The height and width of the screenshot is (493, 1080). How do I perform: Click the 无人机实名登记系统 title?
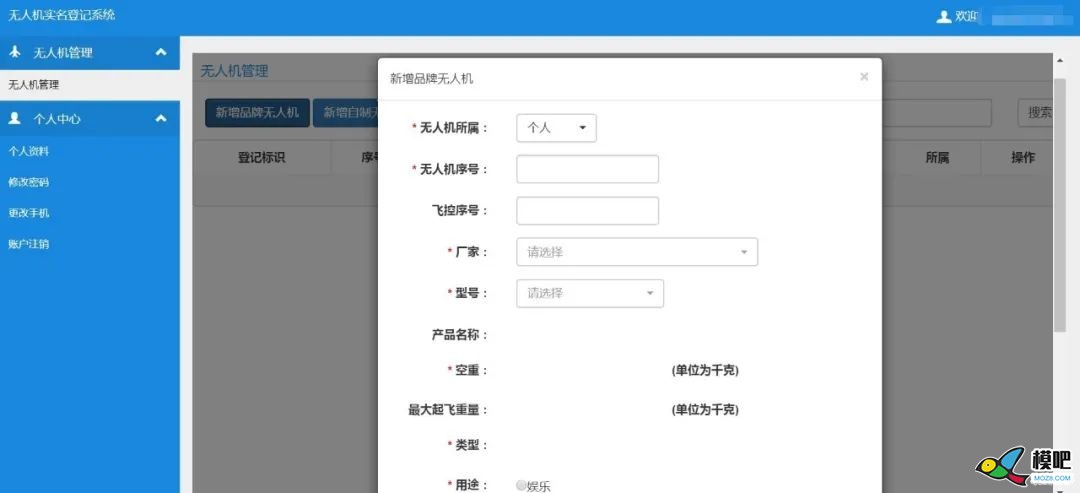click(x=62, y=15)
